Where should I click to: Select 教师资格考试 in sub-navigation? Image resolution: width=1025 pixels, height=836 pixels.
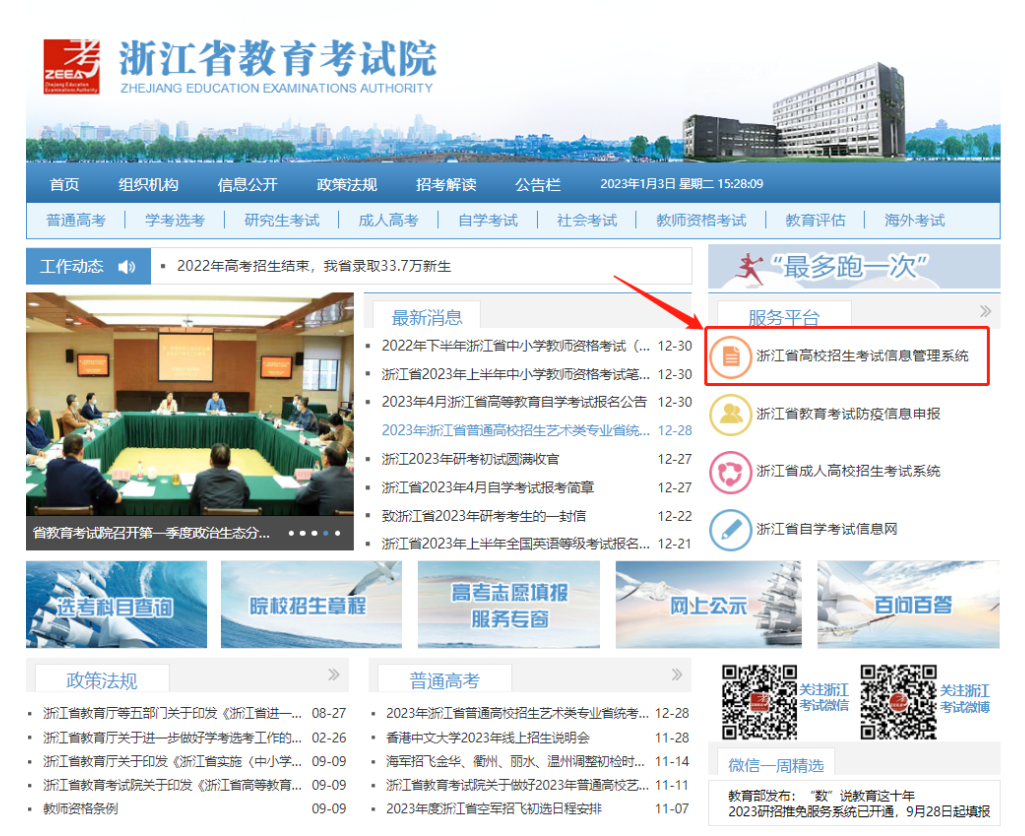701,221
